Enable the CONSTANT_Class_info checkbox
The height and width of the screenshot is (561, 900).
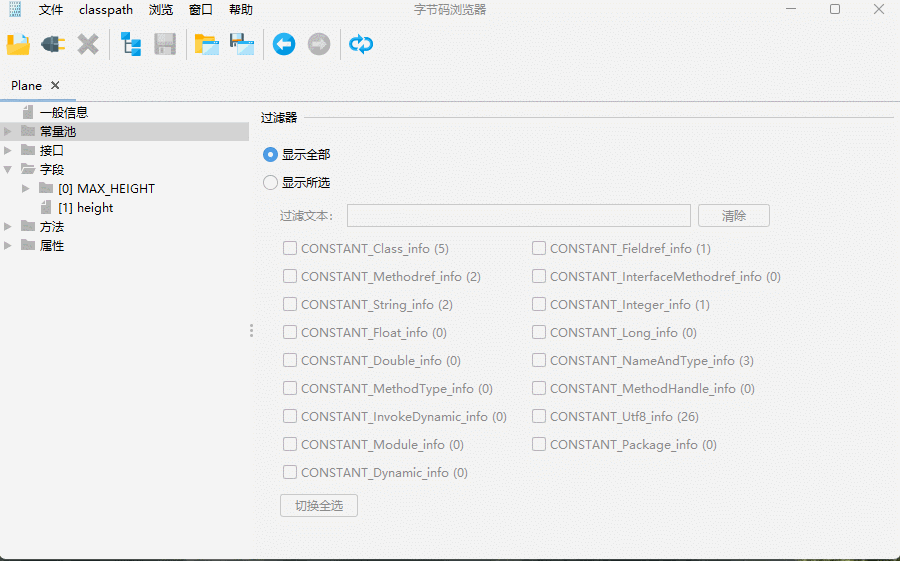tap(290, 248)
